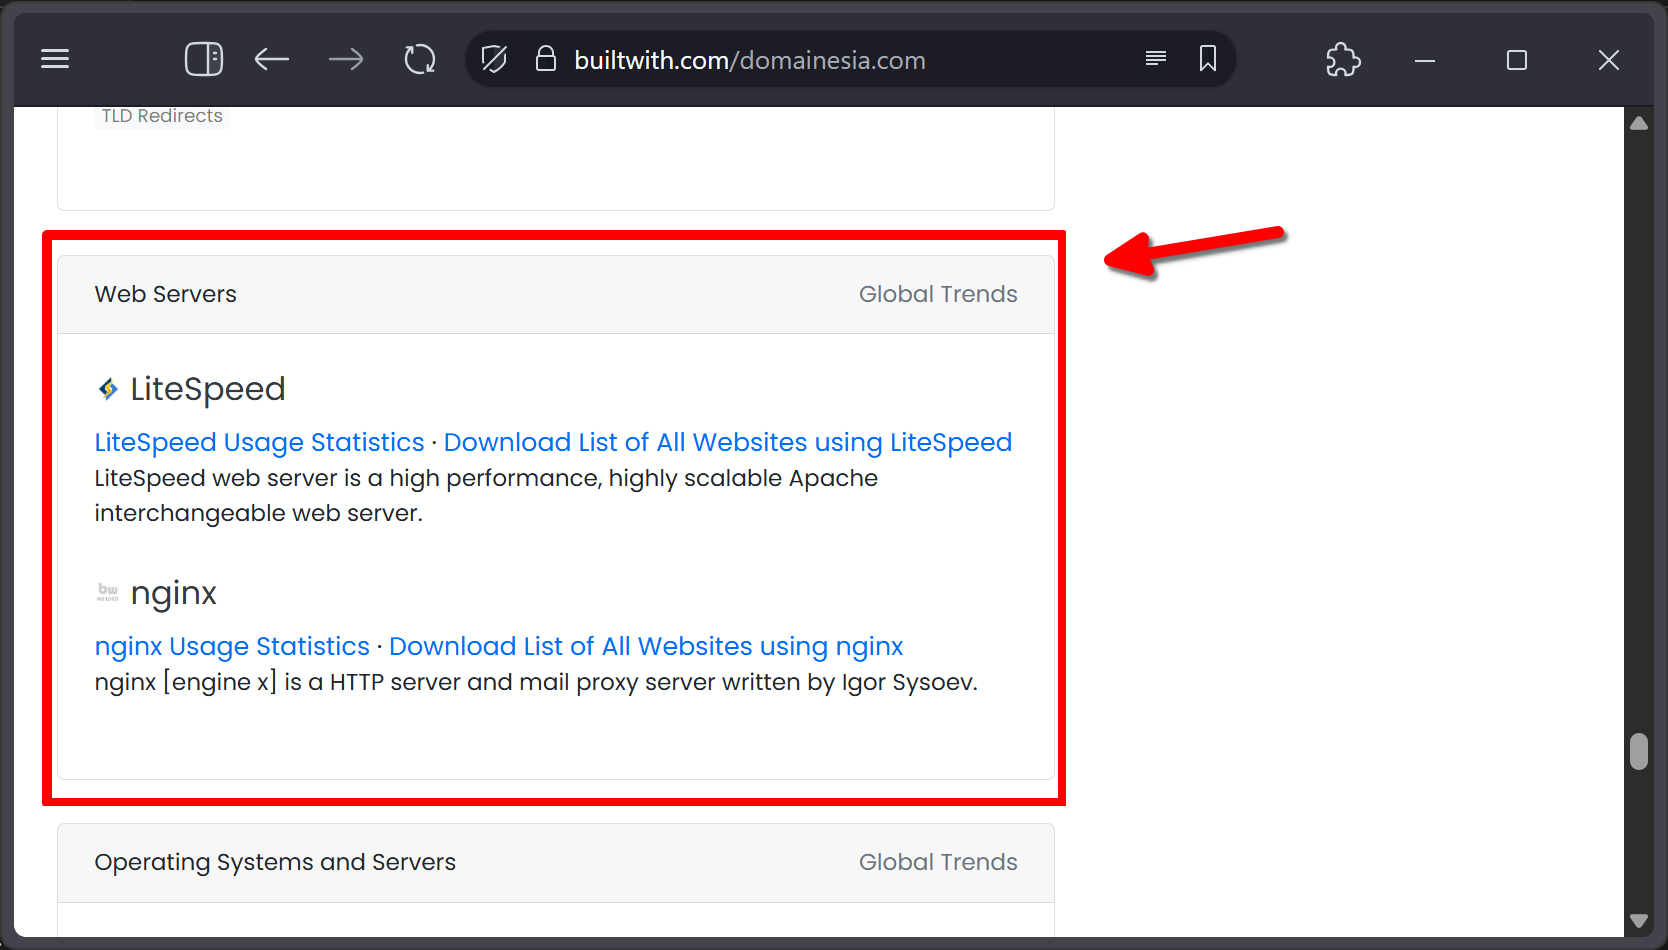Open Global Trends for Web Servers
Screen dimensions: 1668x950
[x=938, y=294]
